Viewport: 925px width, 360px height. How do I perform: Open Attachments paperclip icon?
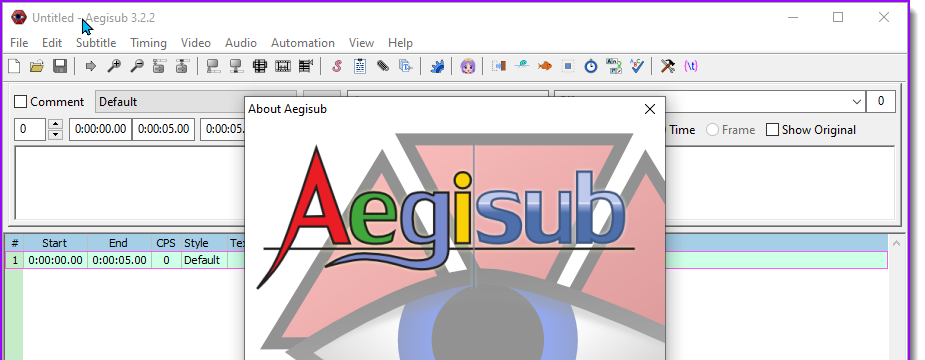click(383, 66)
